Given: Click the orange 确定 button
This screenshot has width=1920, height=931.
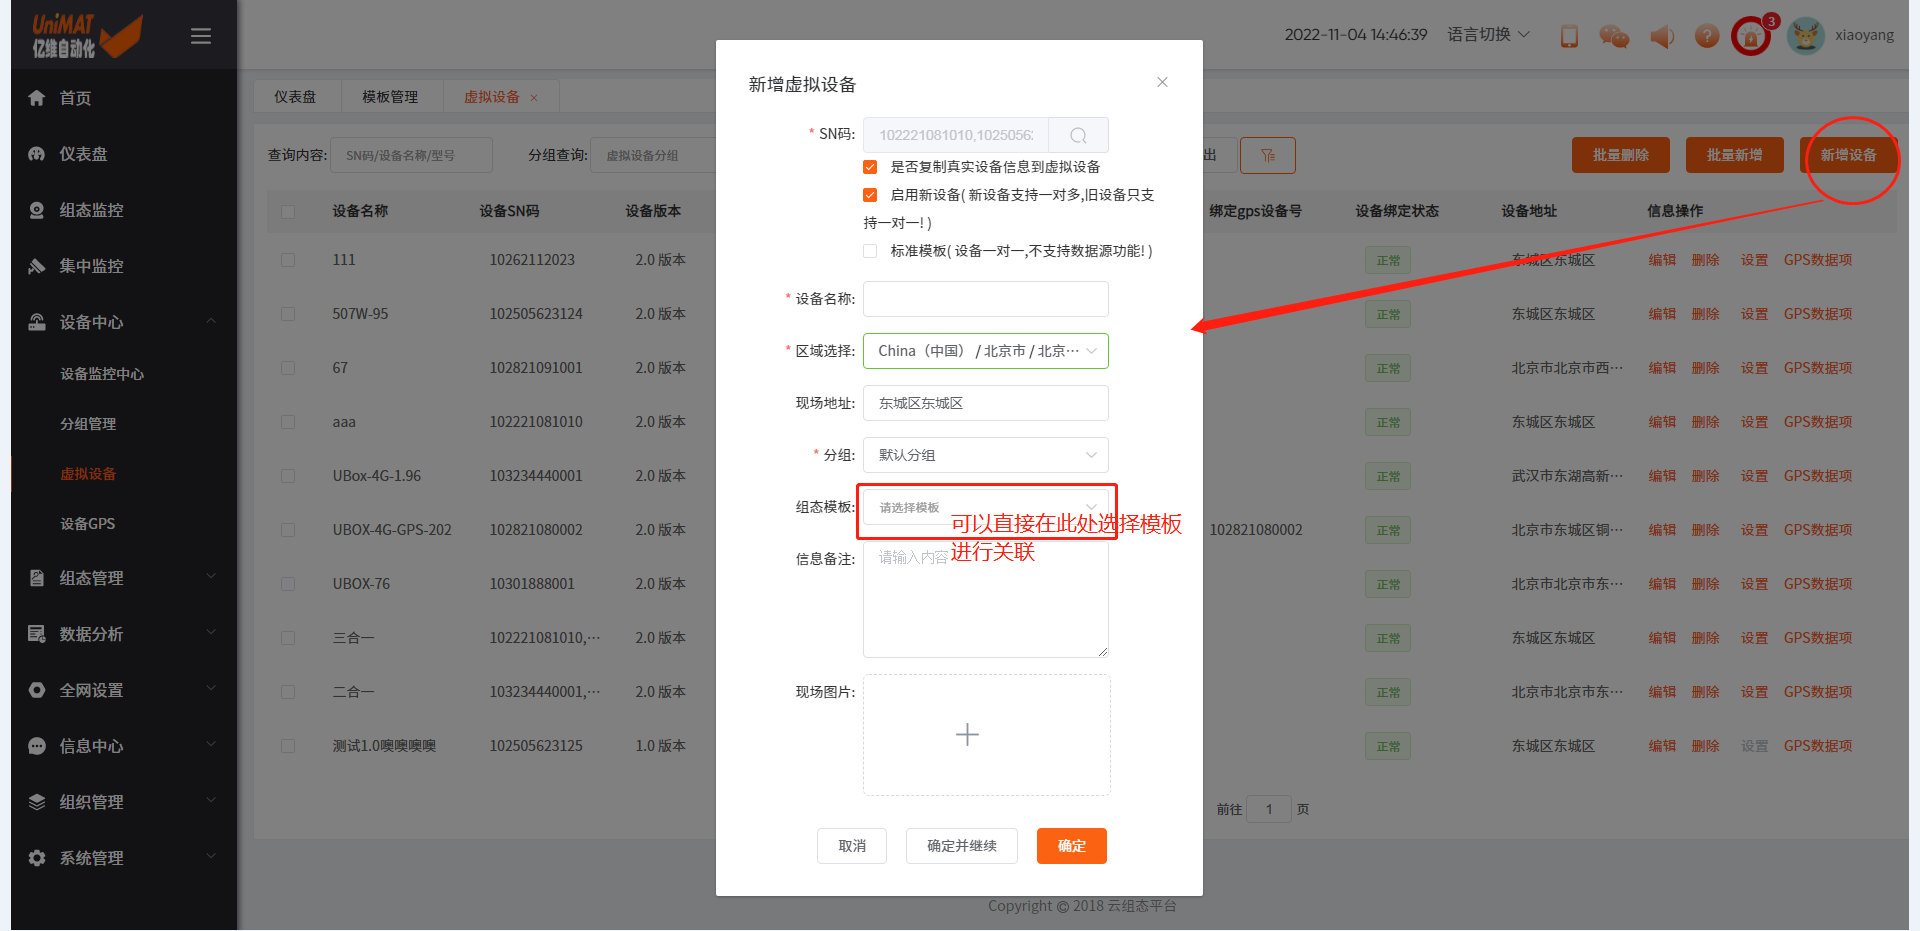Looking at the screenshot, I should (x=1071, y=846).
